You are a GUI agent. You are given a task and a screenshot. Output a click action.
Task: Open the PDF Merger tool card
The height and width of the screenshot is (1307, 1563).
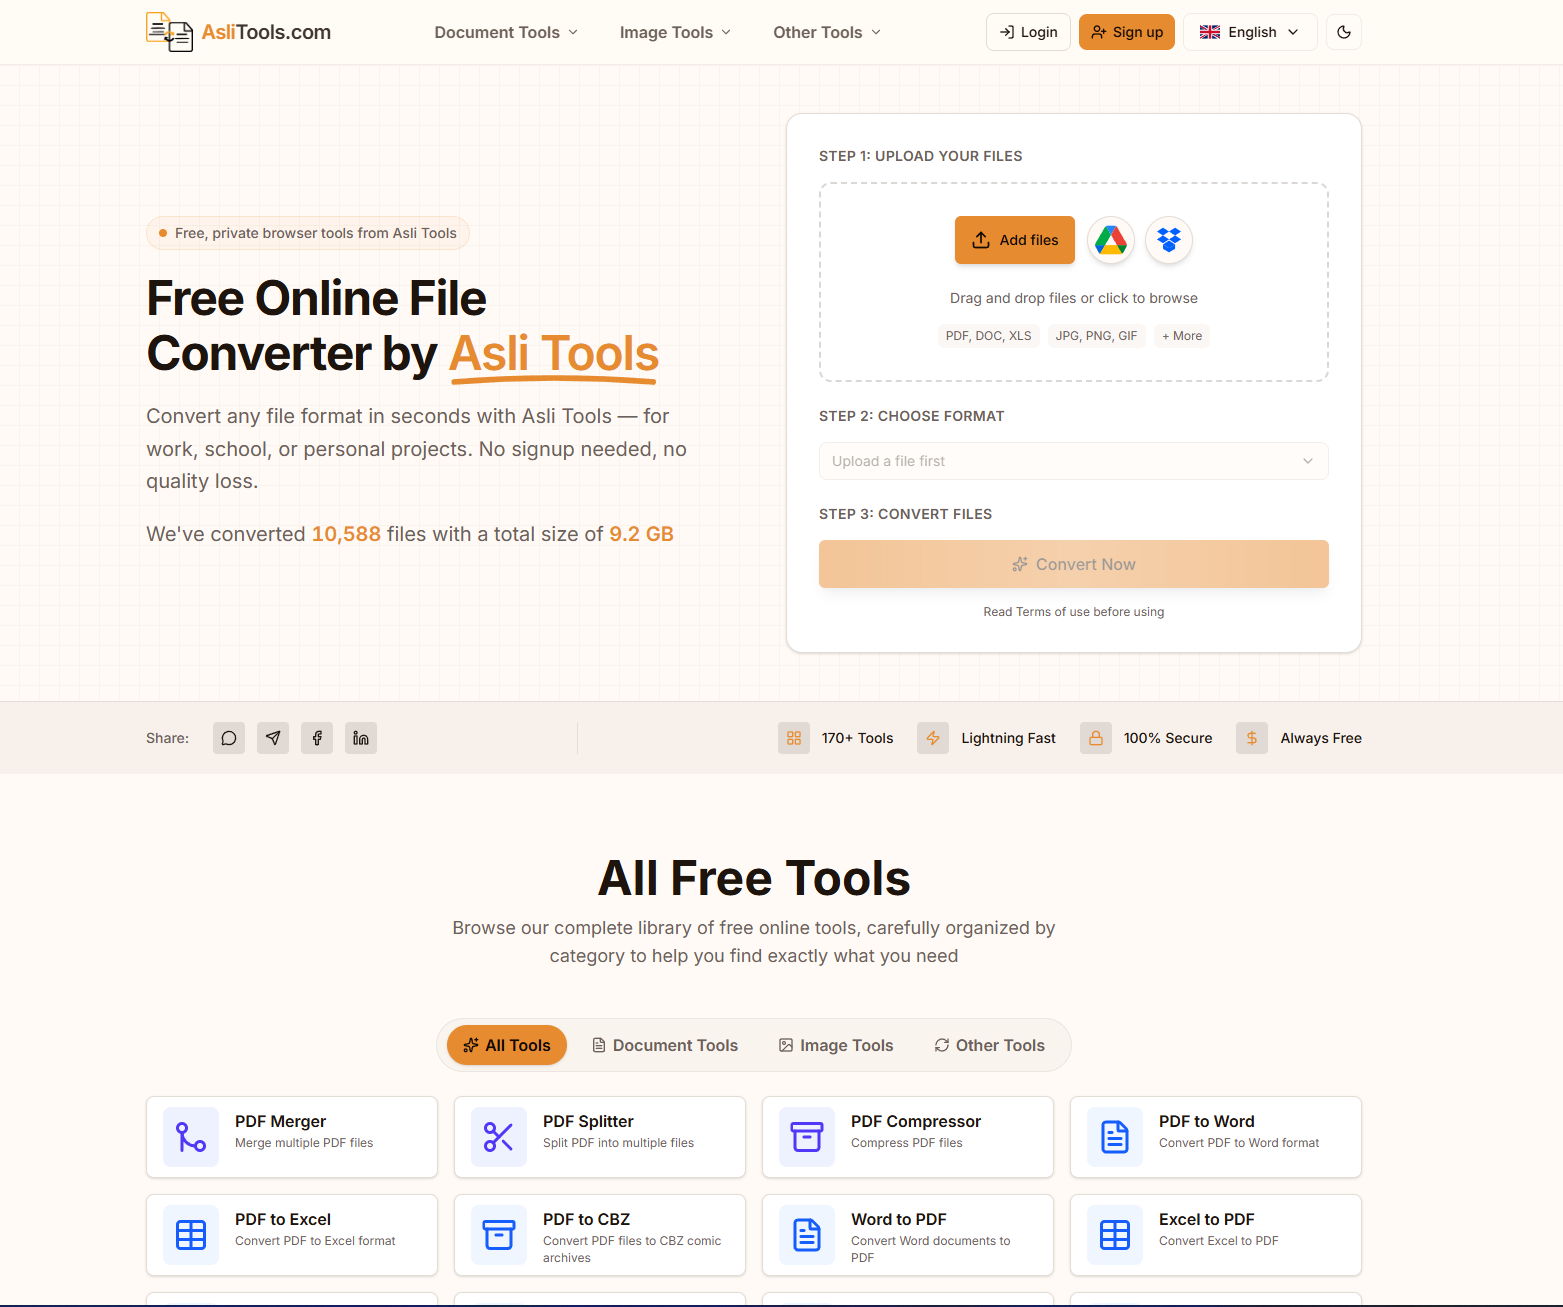click(292, 1137)
